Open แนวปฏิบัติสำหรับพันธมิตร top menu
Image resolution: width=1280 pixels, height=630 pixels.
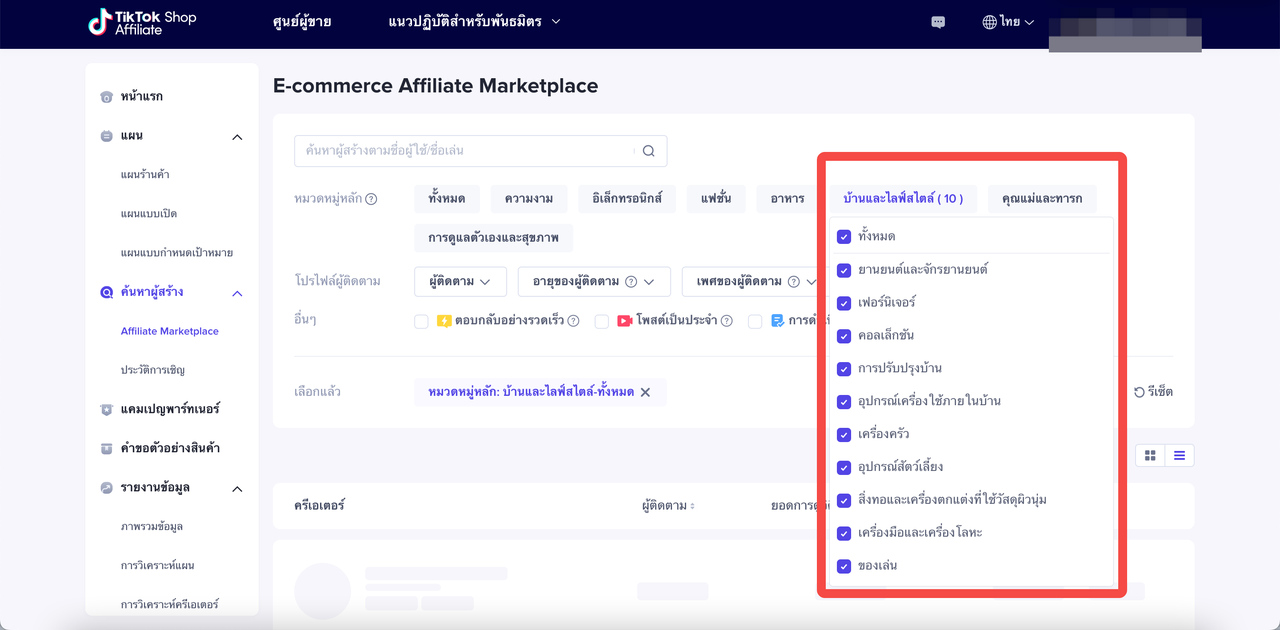tap(474, 22)
